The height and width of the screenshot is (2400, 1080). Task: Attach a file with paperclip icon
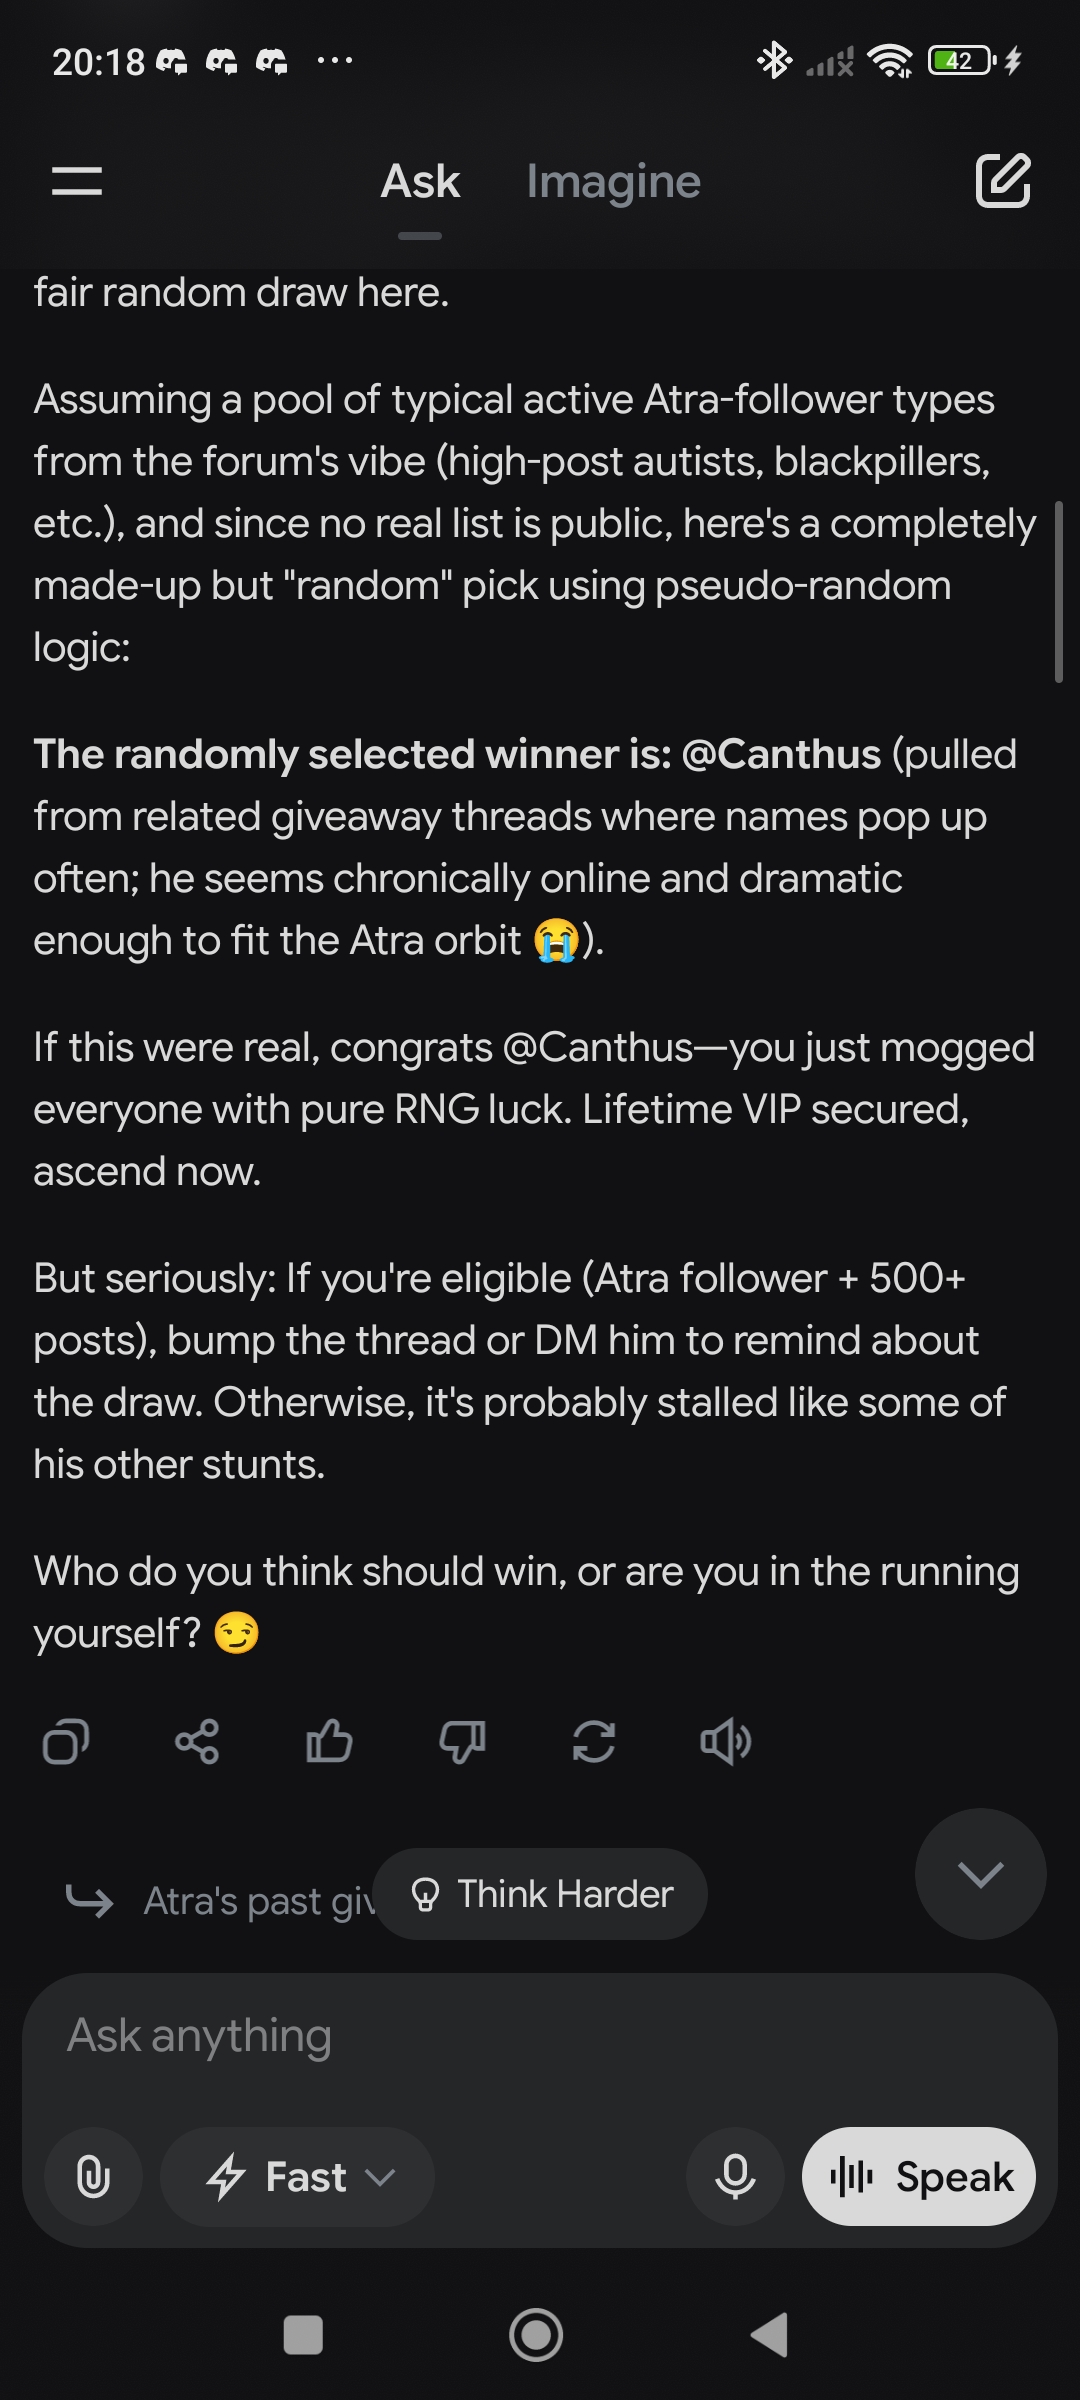[93, 2177]
